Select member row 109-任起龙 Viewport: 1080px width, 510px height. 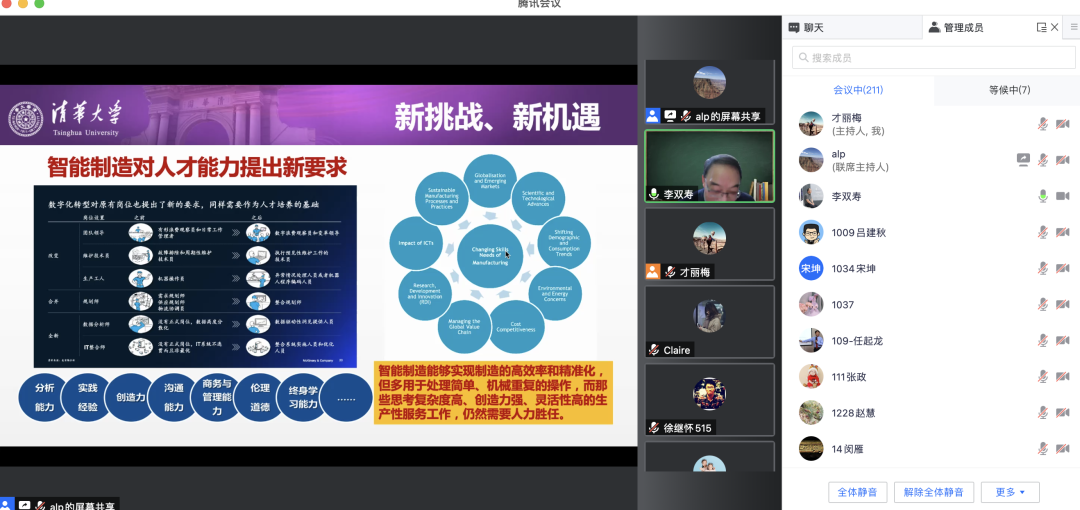931,340
